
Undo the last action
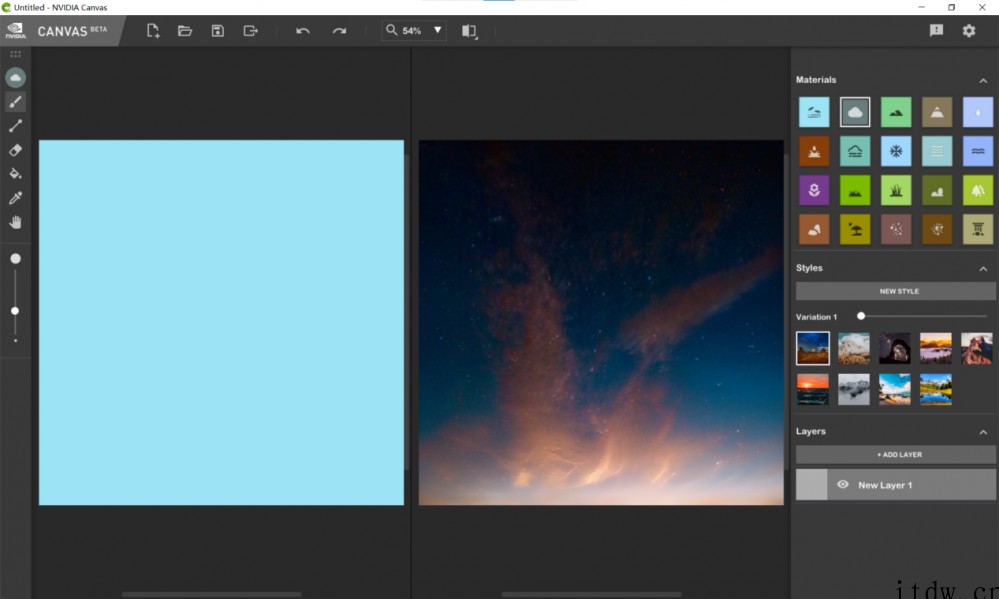coord(303,31)
